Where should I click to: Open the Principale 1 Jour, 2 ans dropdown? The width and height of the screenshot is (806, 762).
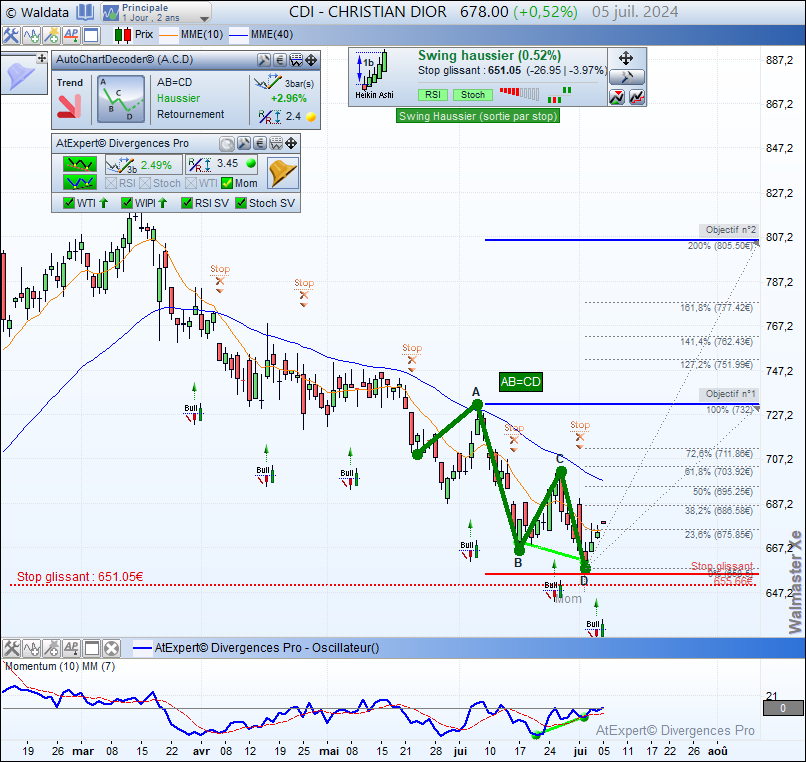156,12
